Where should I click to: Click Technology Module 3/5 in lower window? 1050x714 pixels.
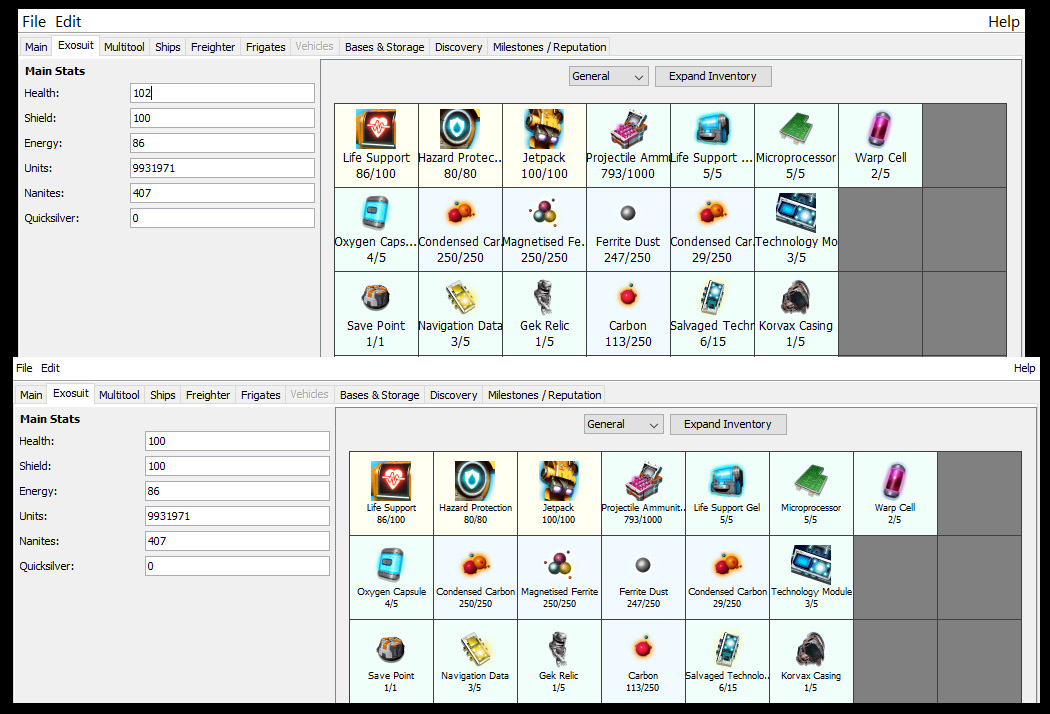point(812,577)
